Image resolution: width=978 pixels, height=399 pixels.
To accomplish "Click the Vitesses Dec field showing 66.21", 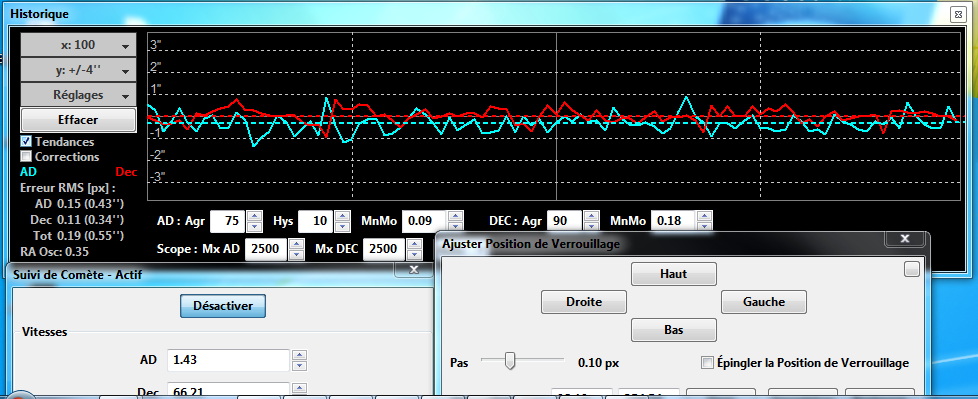I will click(x=228, y=391).
